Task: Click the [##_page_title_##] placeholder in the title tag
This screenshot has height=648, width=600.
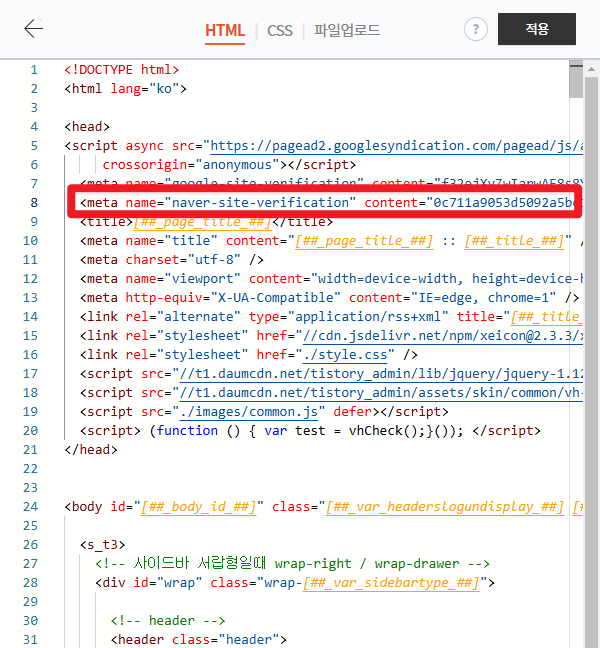Action: click(x=202, y=222)
